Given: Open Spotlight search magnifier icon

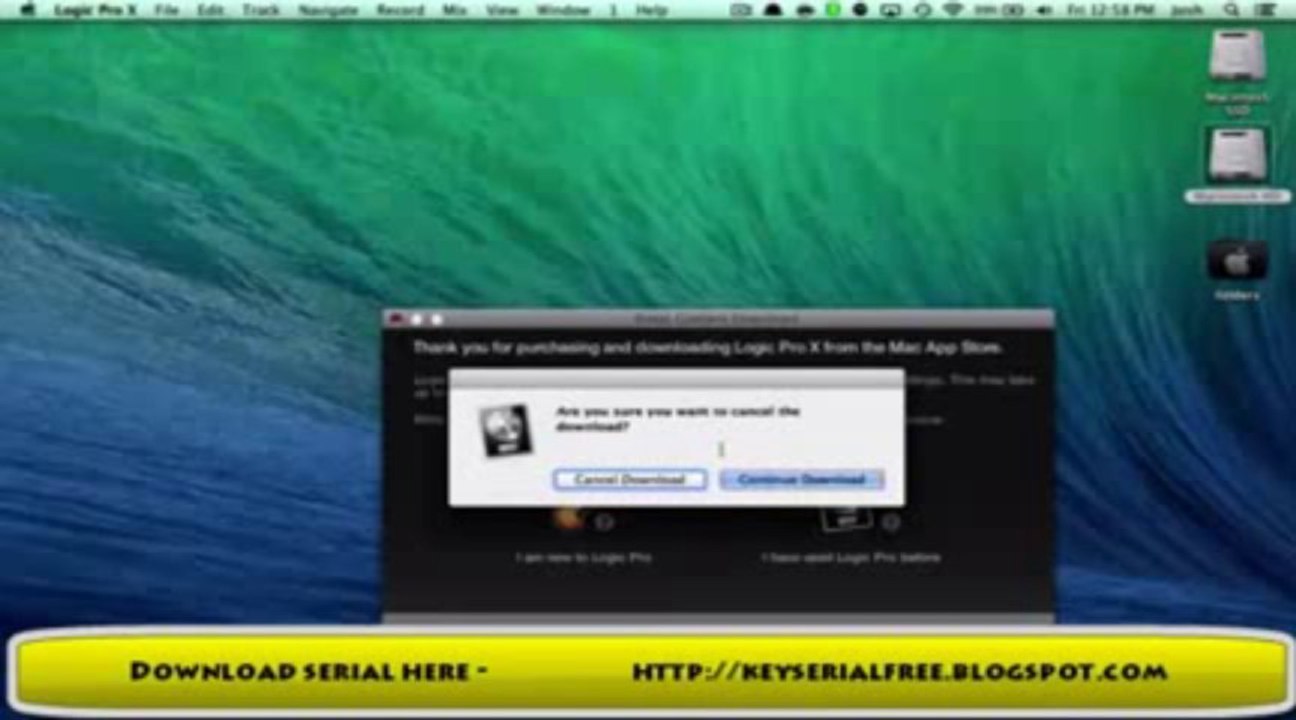Looking at the screenshot, I should point(1232,10).
